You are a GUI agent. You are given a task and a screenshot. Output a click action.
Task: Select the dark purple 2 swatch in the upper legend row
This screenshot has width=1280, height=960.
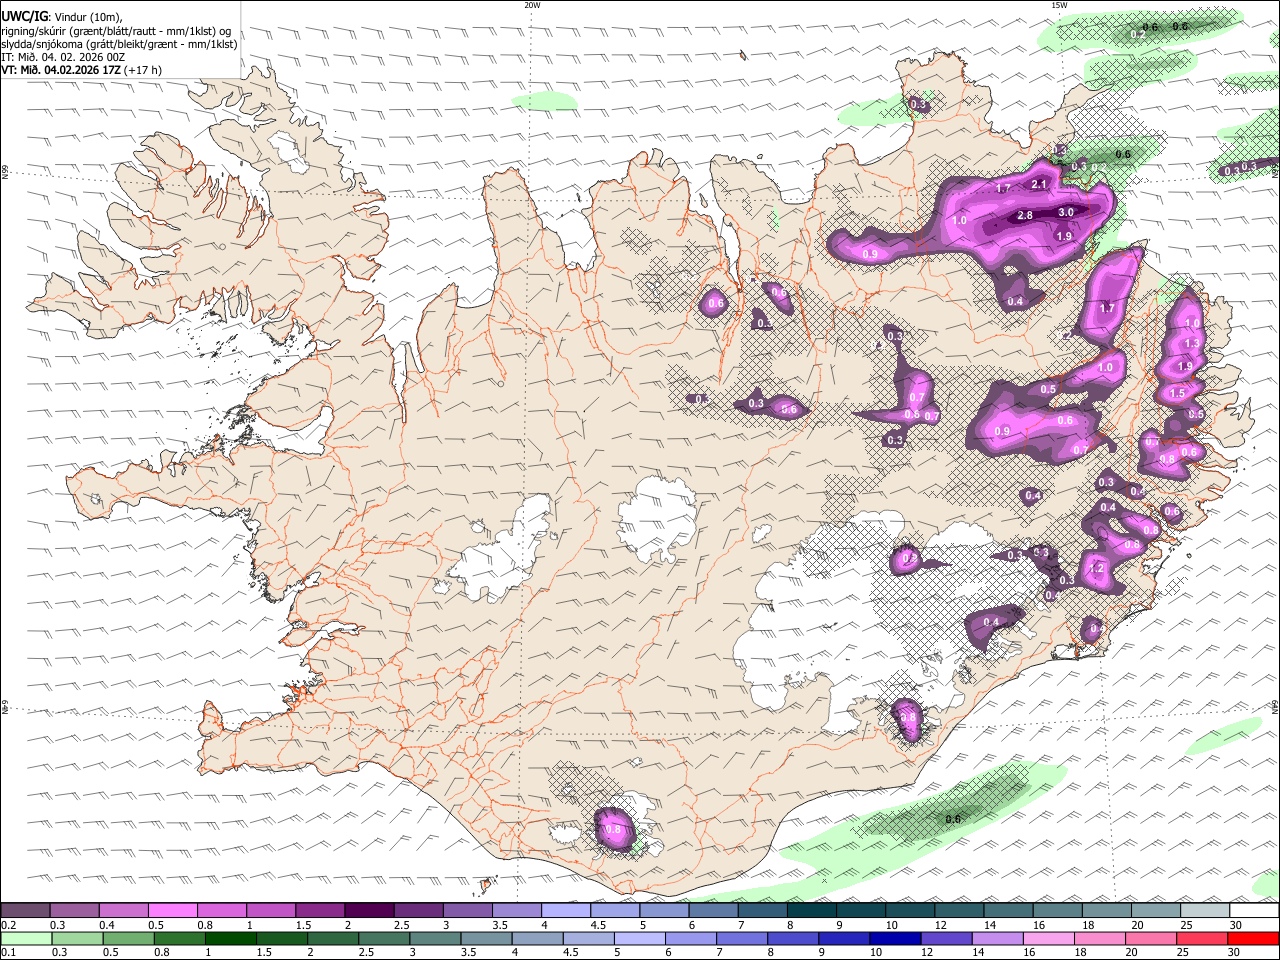pos(368,910)
